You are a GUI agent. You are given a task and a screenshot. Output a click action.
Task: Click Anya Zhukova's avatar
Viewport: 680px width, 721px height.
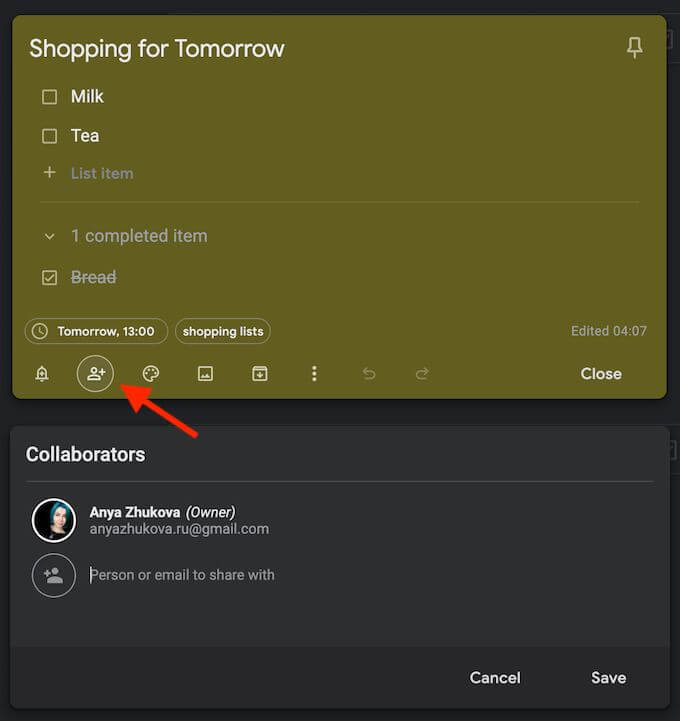(x=54, y=521)
